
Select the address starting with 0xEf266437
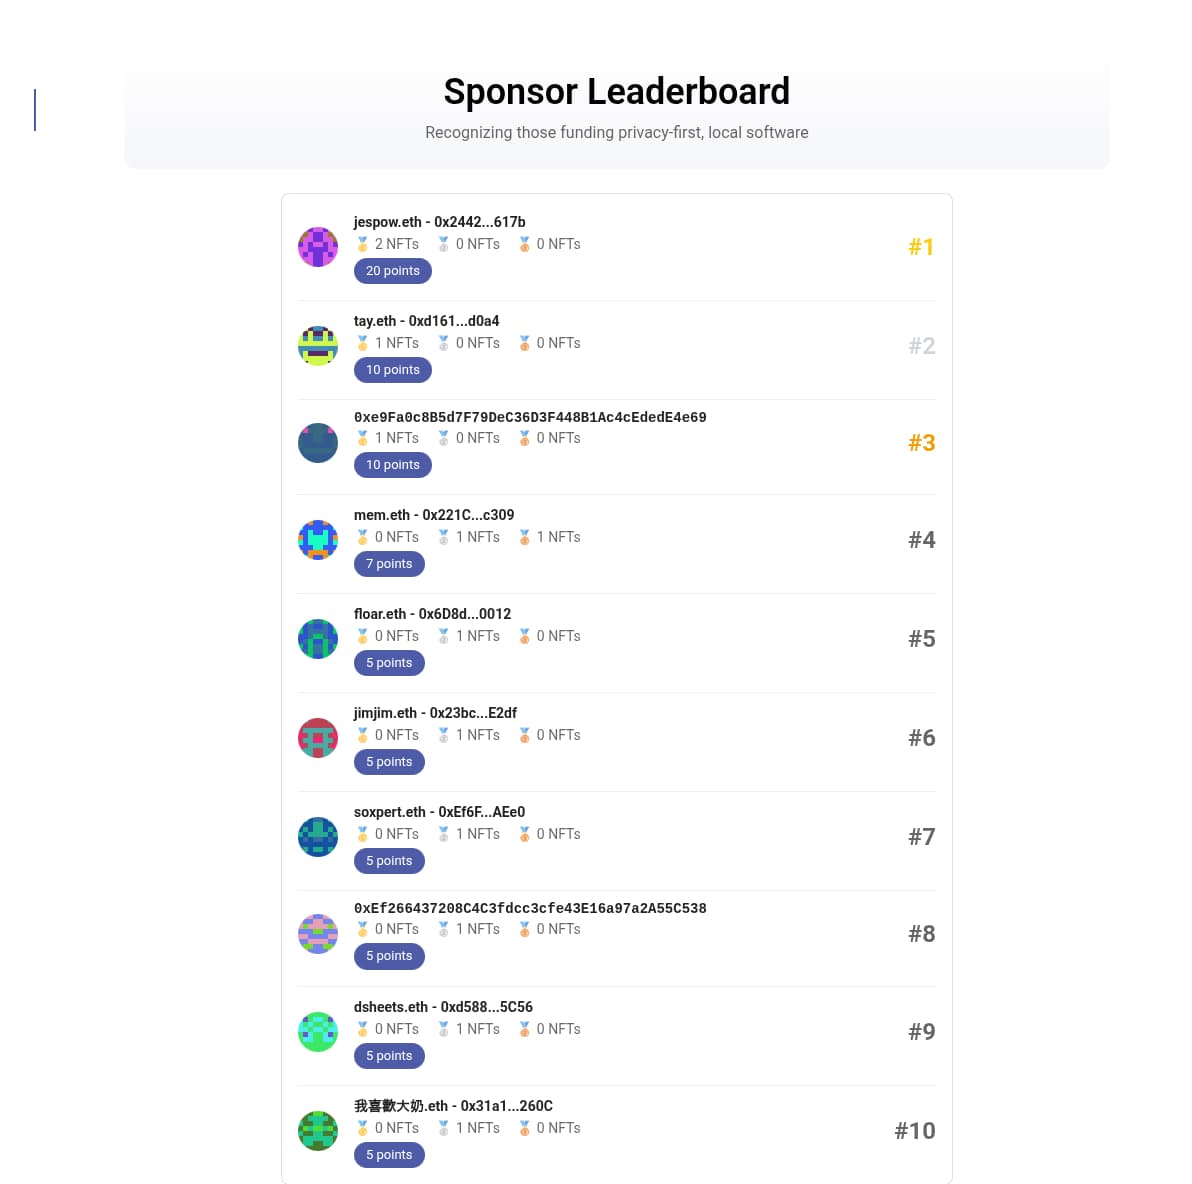(x=530, y=908)
